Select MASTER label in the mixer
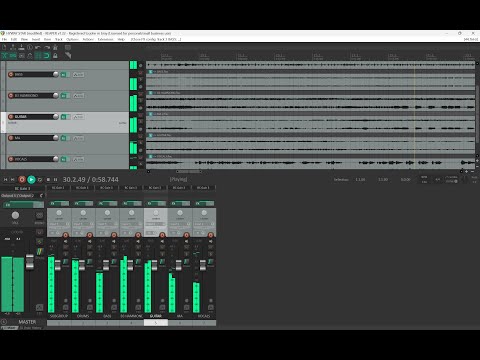Image resolution: width=480 pixels, height=360 pixels. pos(27,322)
